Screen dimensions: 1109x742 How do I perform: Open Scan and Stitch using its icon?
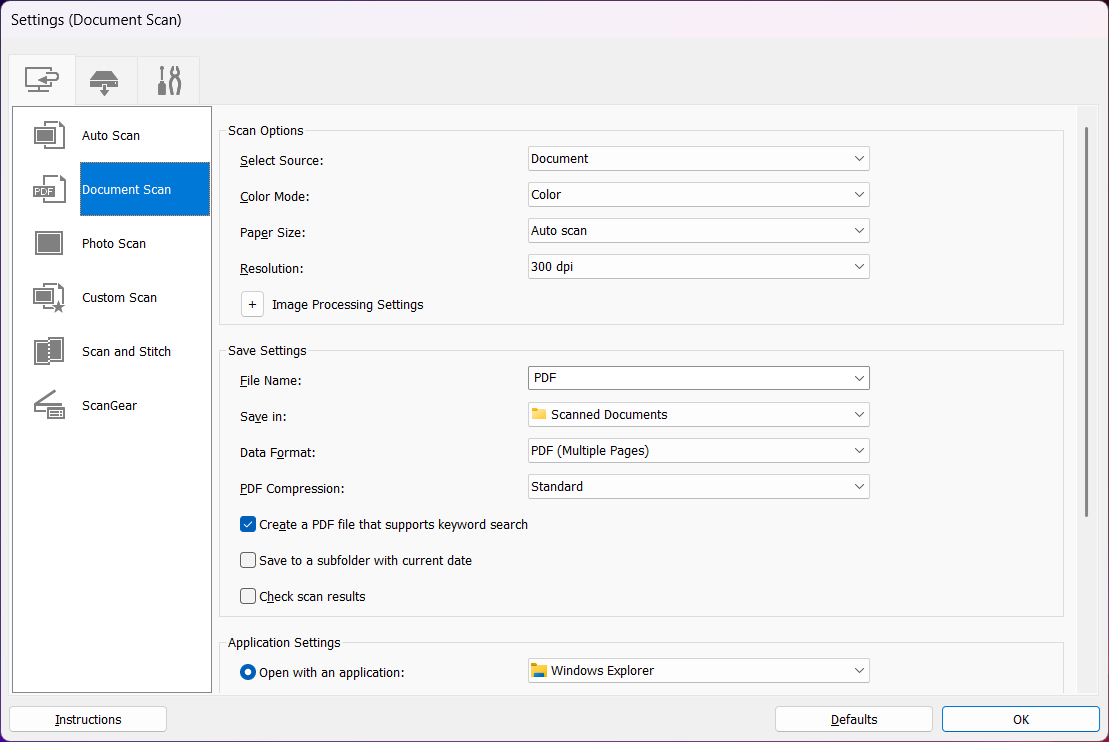49,351
